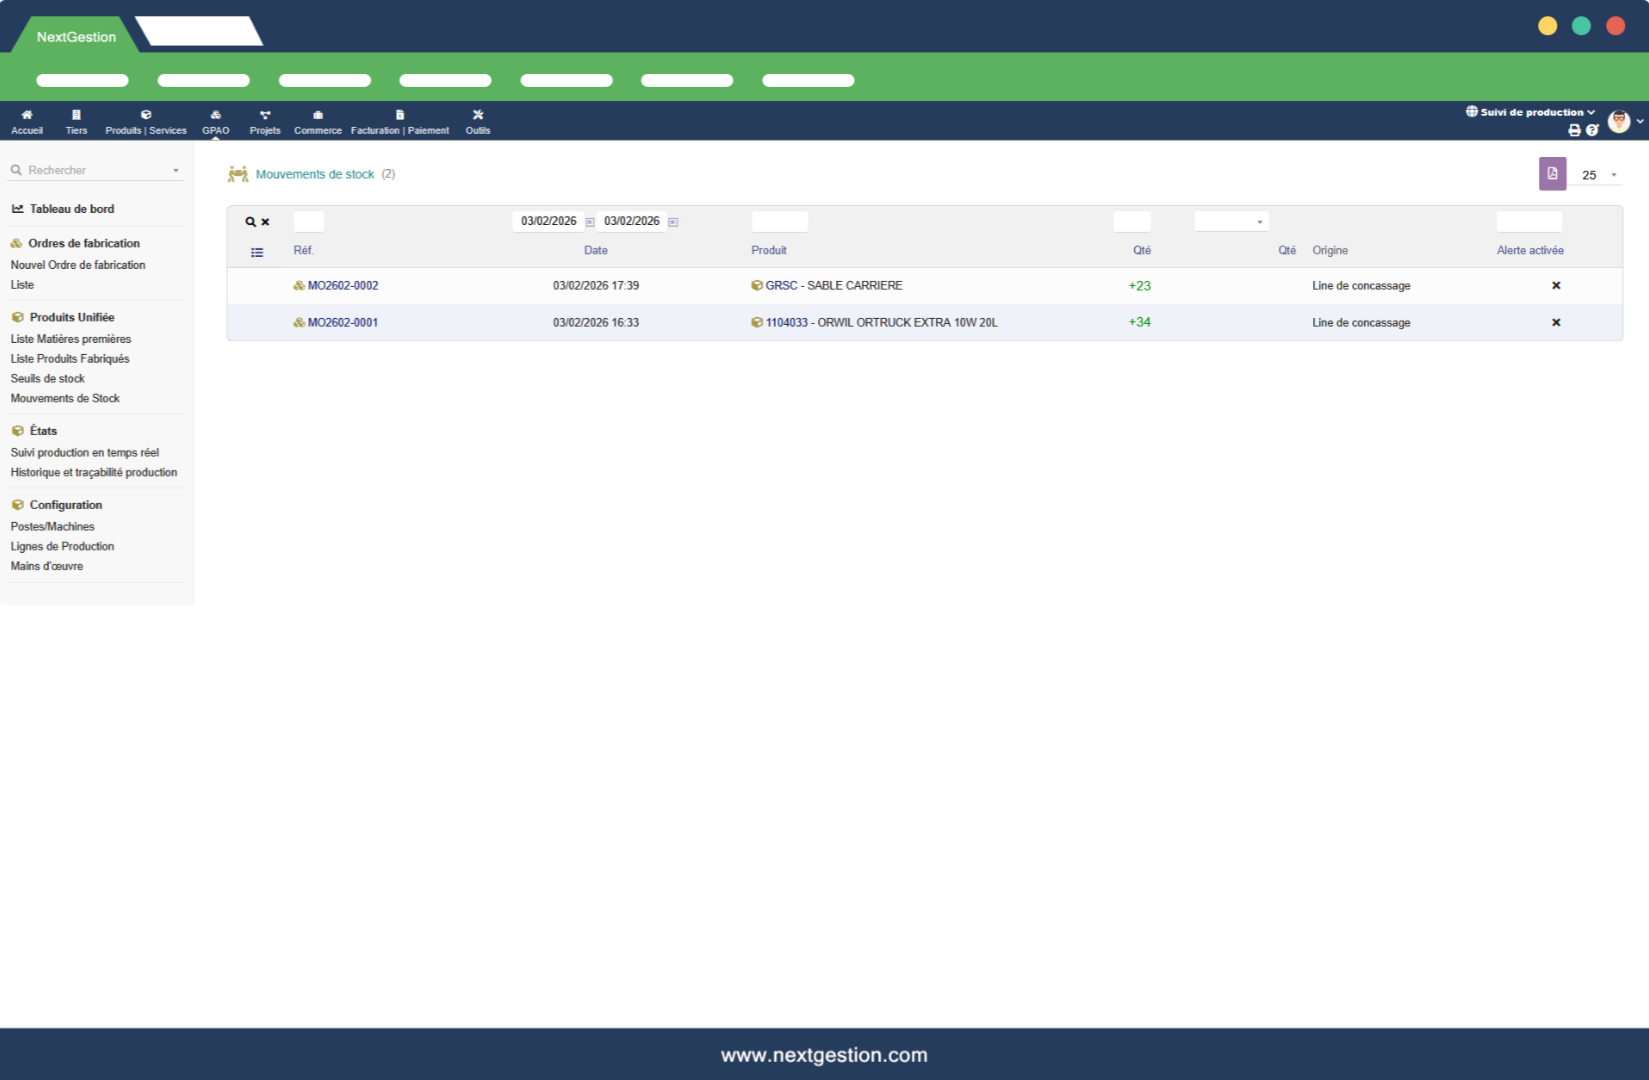Click the search magnifier filter icon
1649x1080 pixels.
tap(251, 222)
